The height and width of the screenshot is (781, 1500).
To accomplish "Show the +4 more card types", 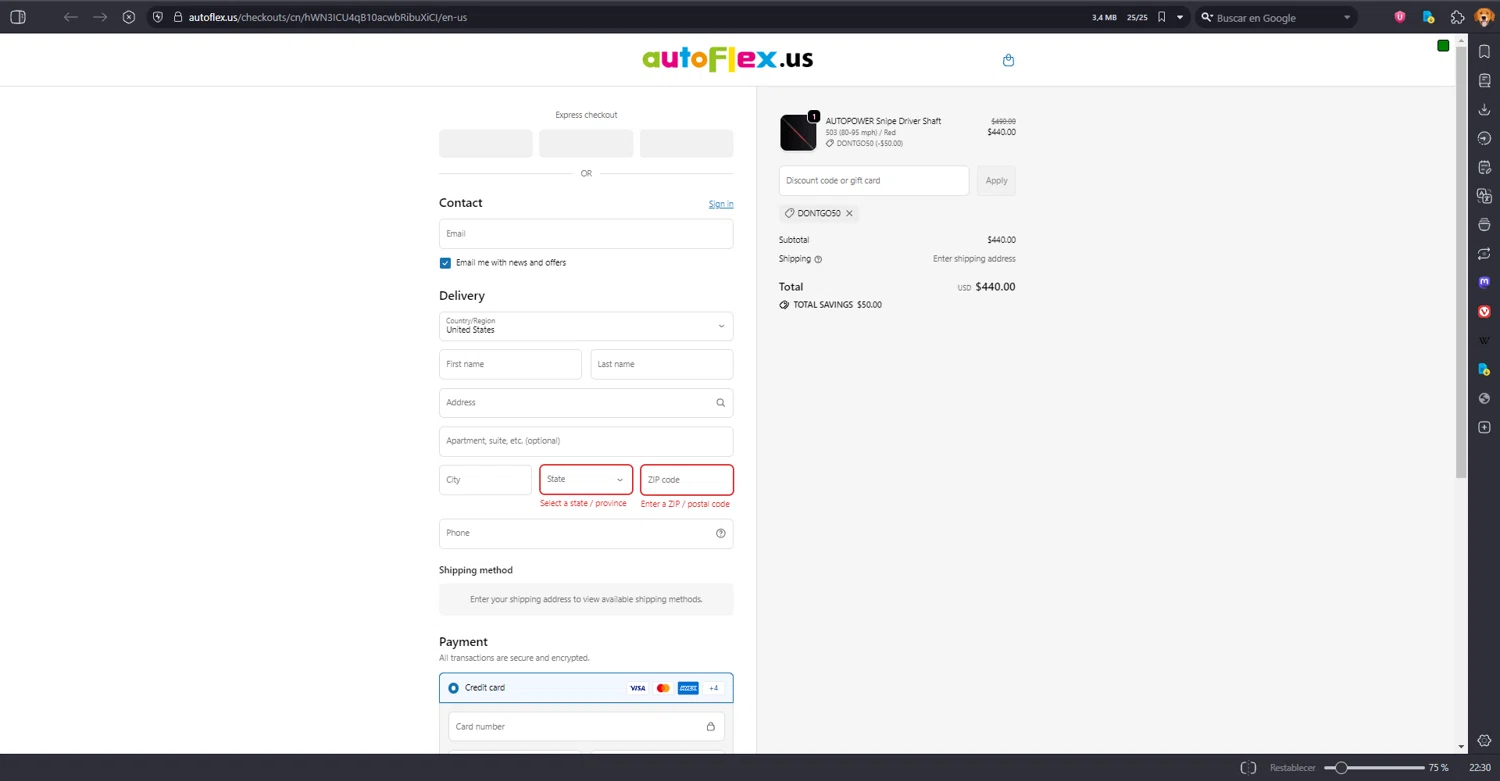I will [x=713, y=688].
